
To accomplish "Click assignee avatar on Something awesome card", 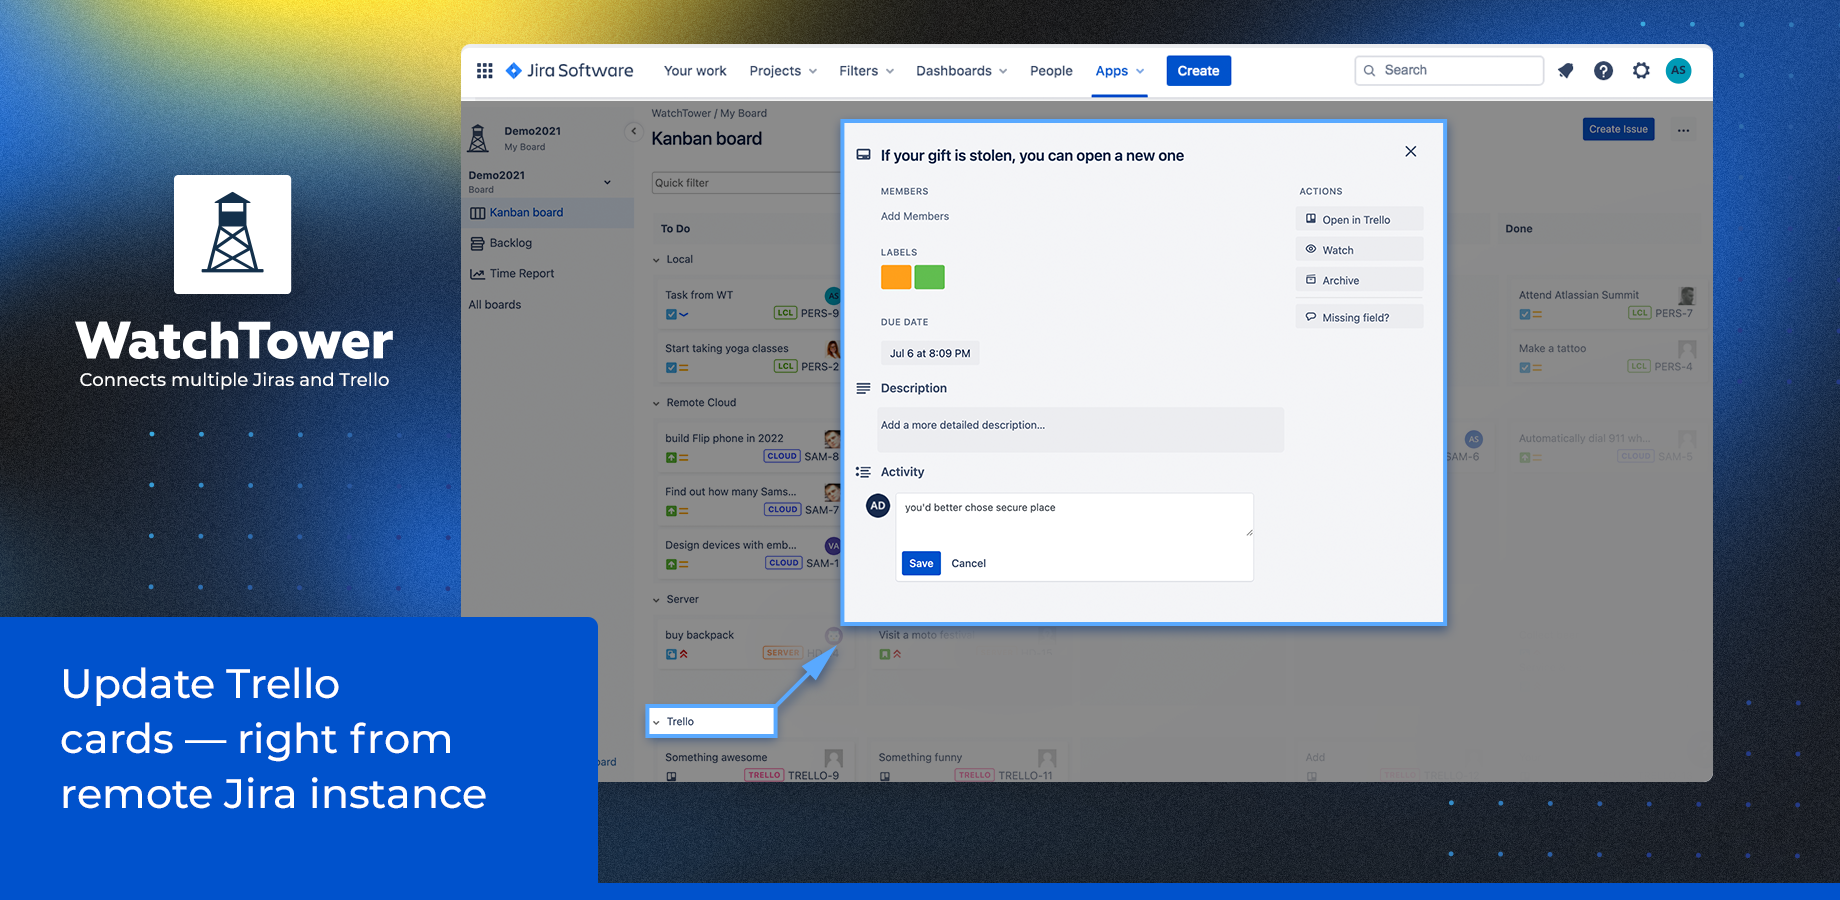I will tap(834, 758).
